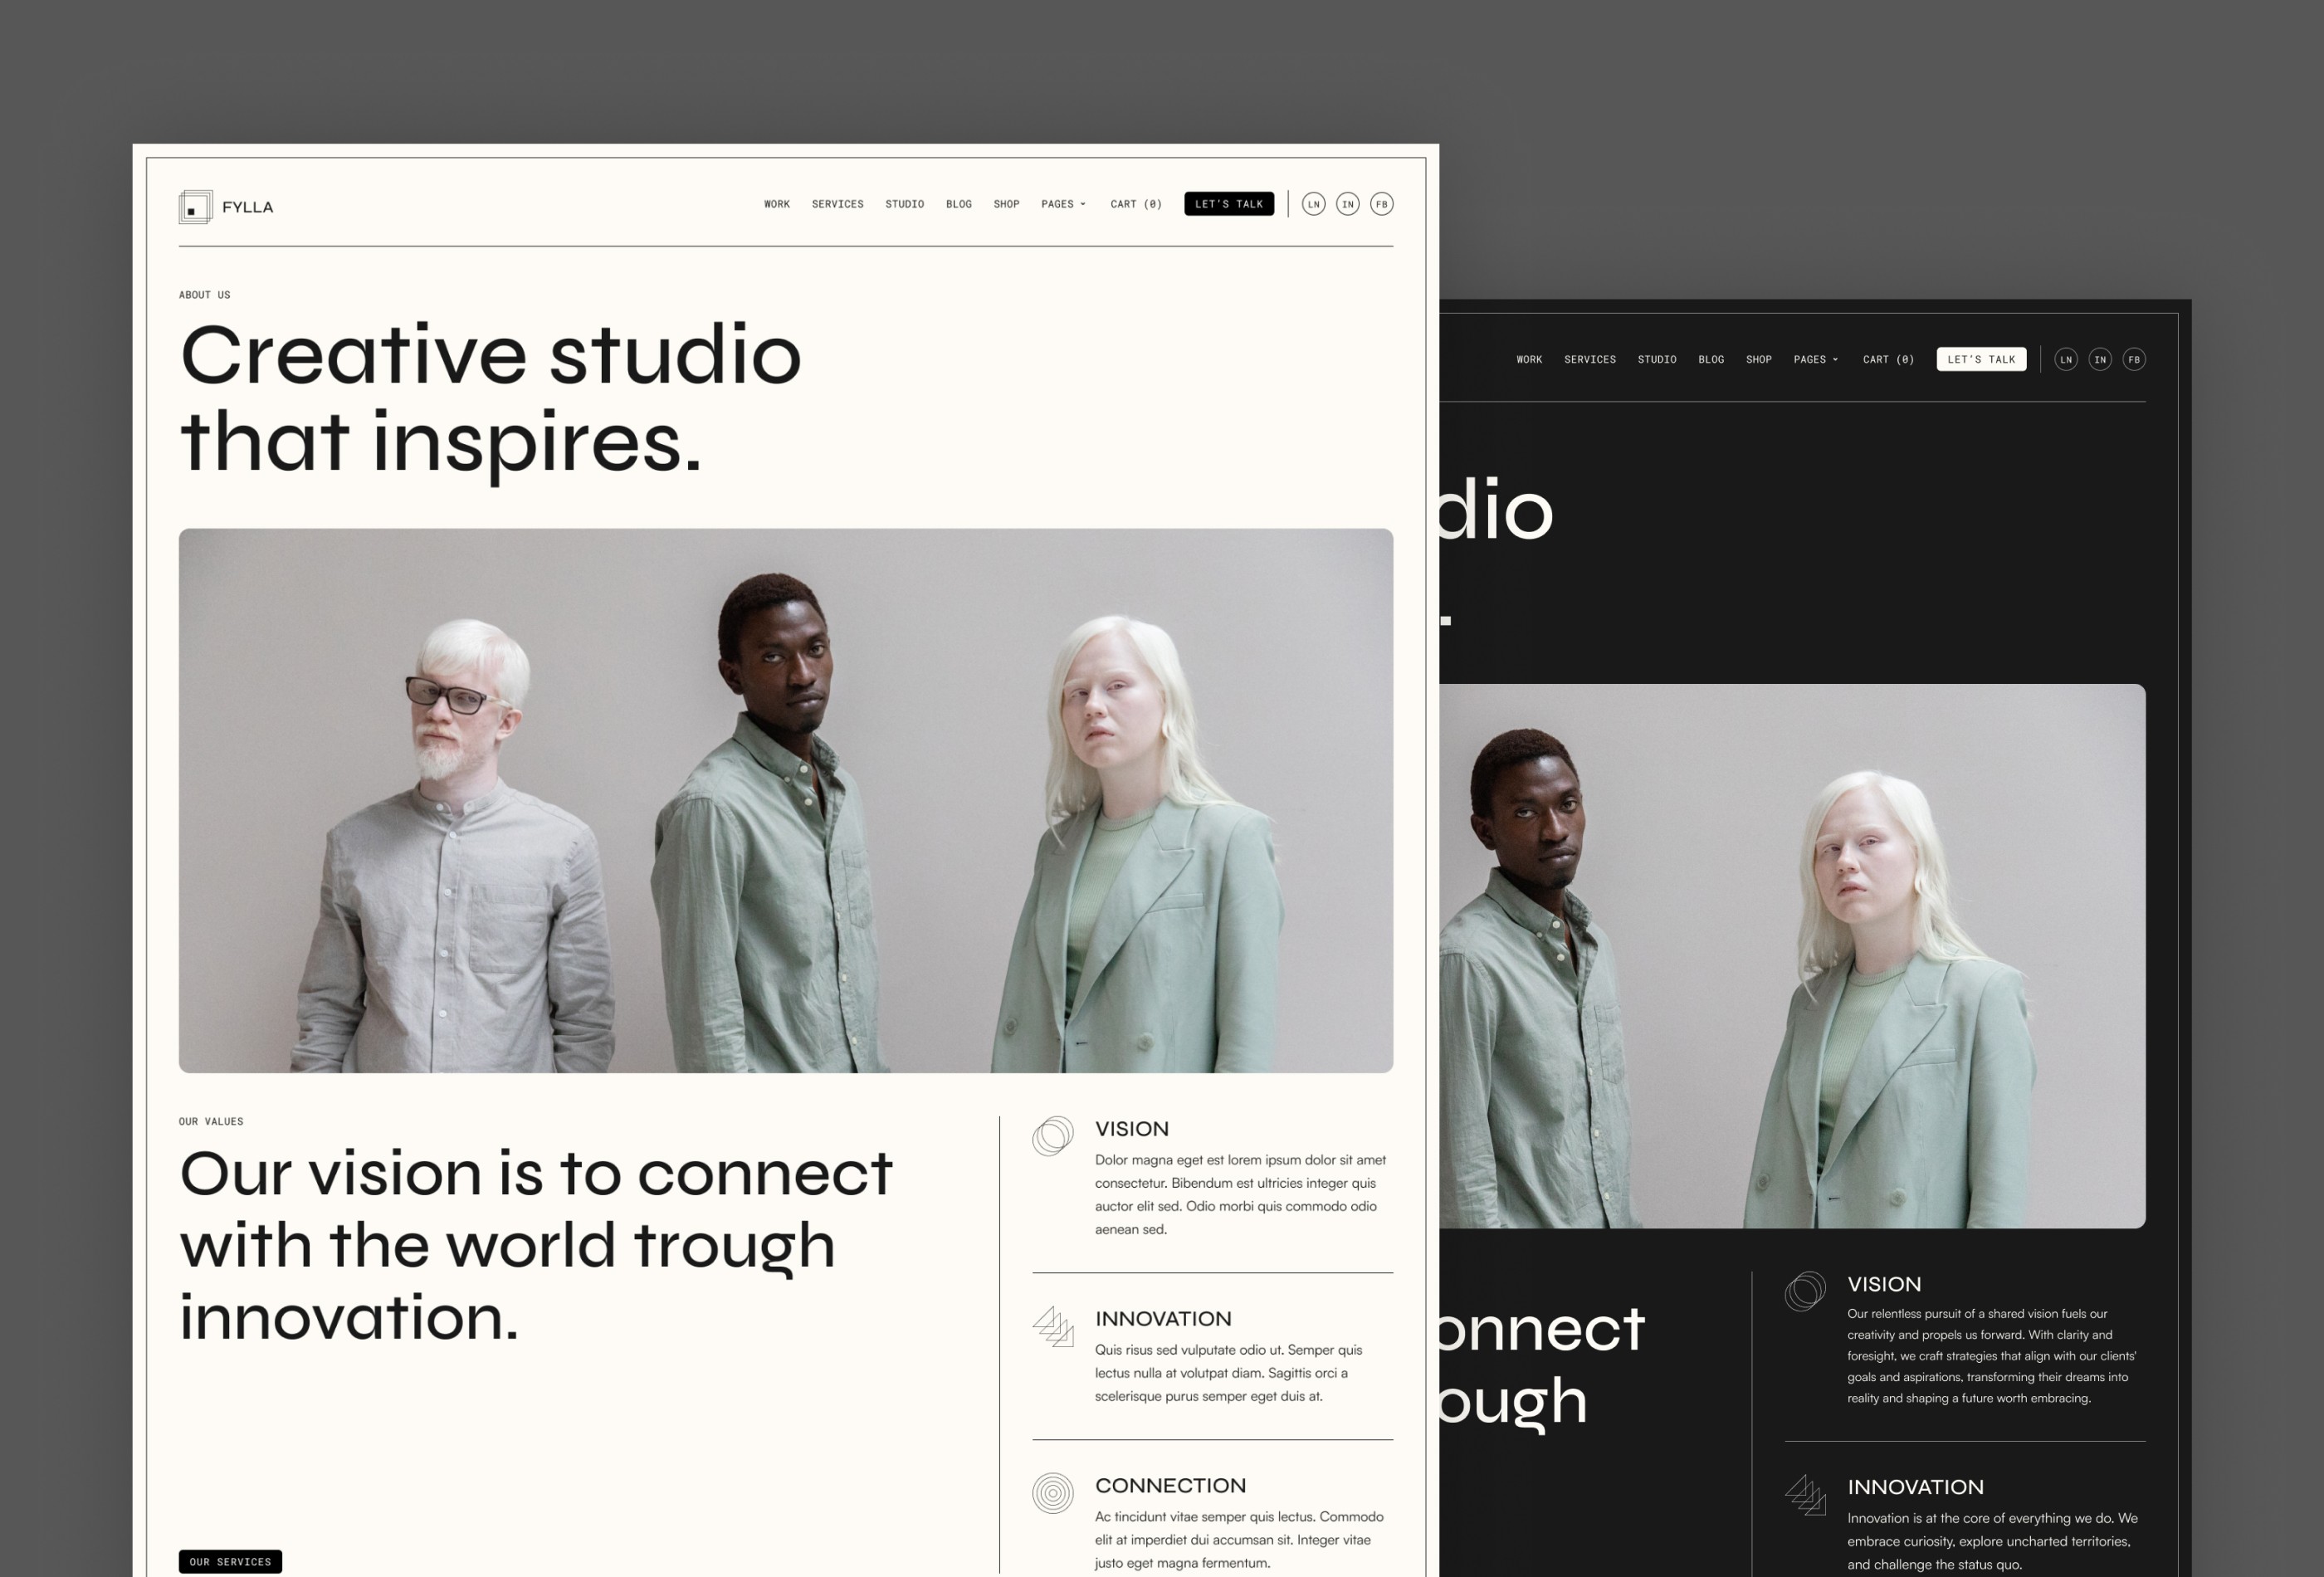Open IN social icon on dark page

point(2100,359)
